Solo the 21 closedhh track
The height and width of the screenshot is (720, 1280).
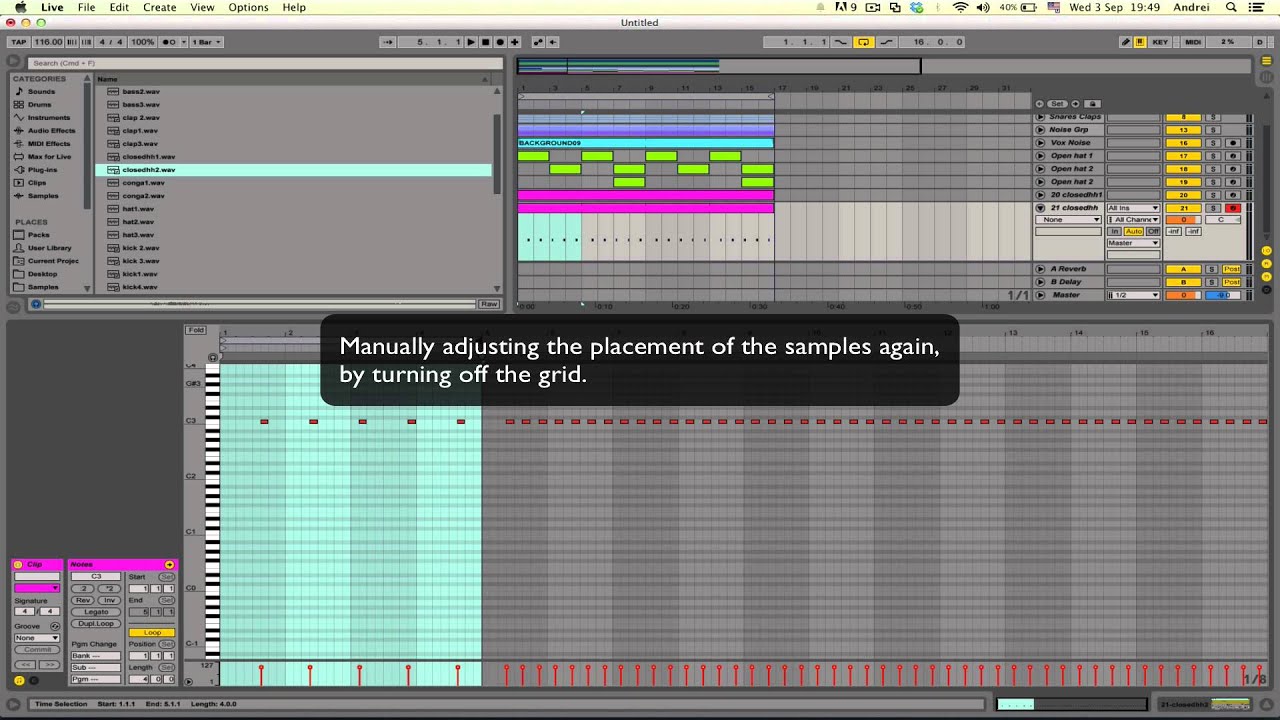click(x=1213, y=208)
